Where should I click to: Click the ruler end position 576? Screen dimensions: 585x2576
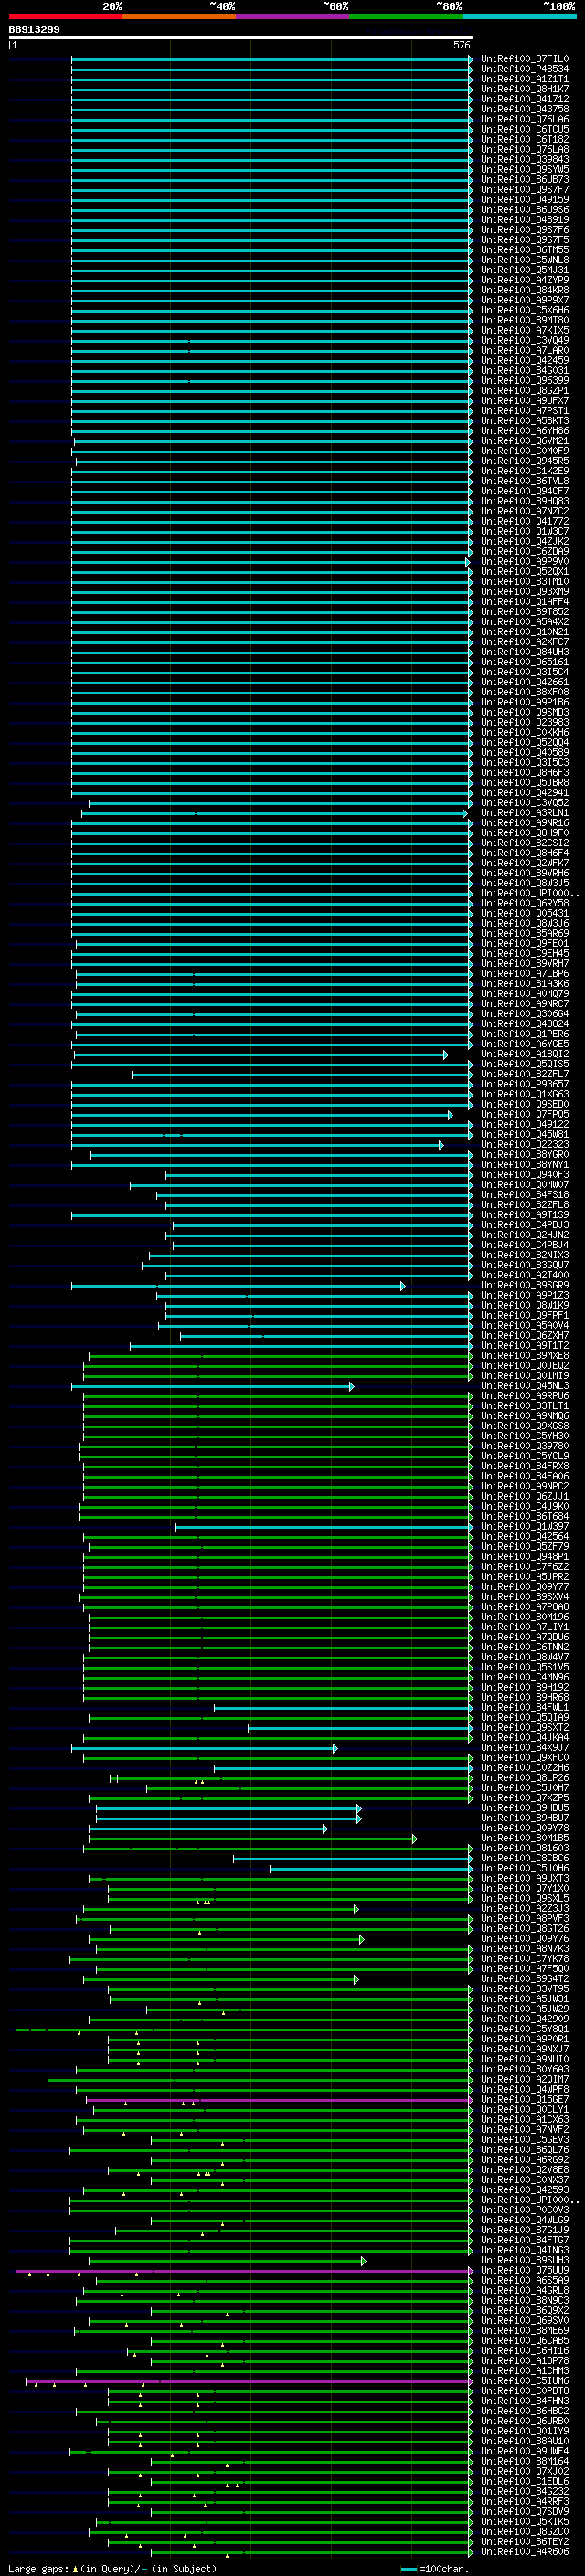461,45
